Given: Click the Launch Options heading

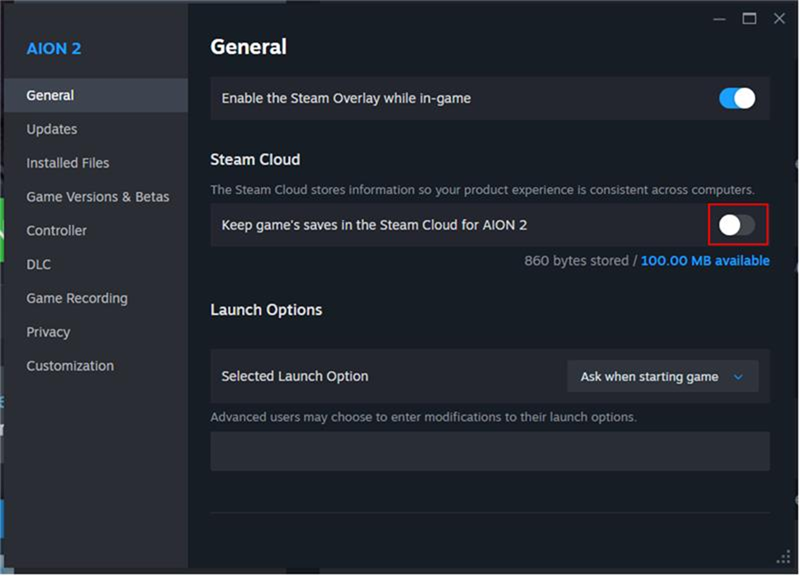Looking at the screenshot, I should (266, 310).
